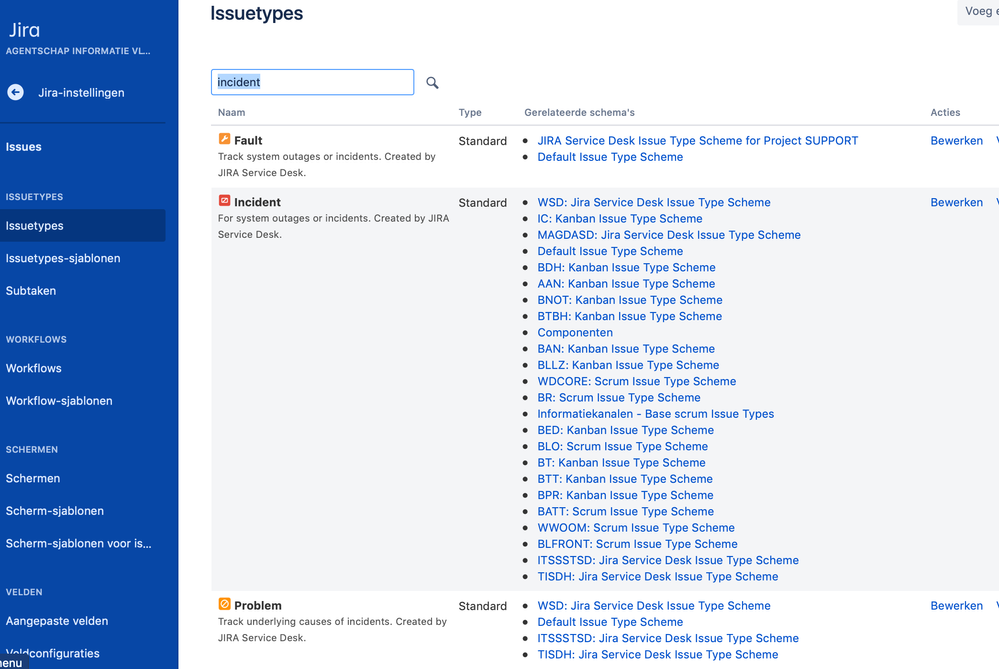The image size is (999, 669).
Task: Click Bewerken for the Problem row
Action: [956, 606]
